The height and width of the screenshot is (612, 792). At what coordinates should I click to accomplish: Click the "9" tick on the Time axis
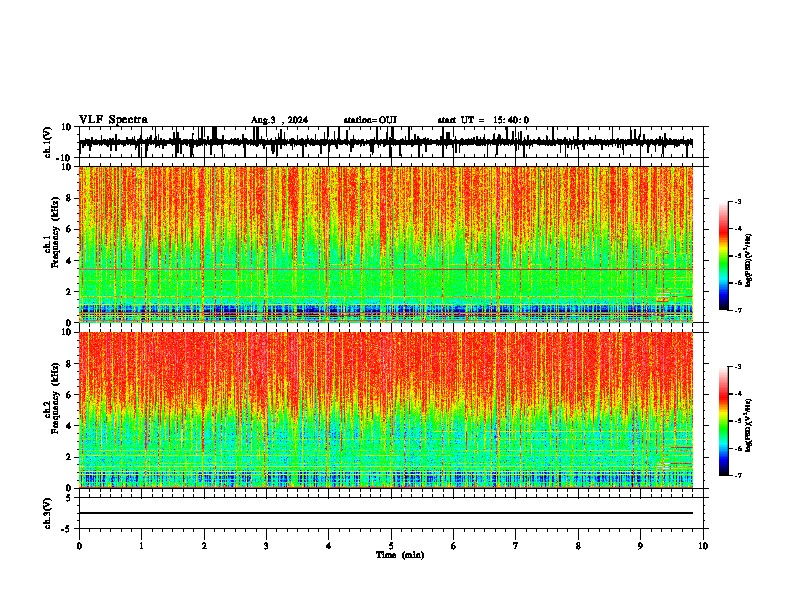(x=640, y=546)
